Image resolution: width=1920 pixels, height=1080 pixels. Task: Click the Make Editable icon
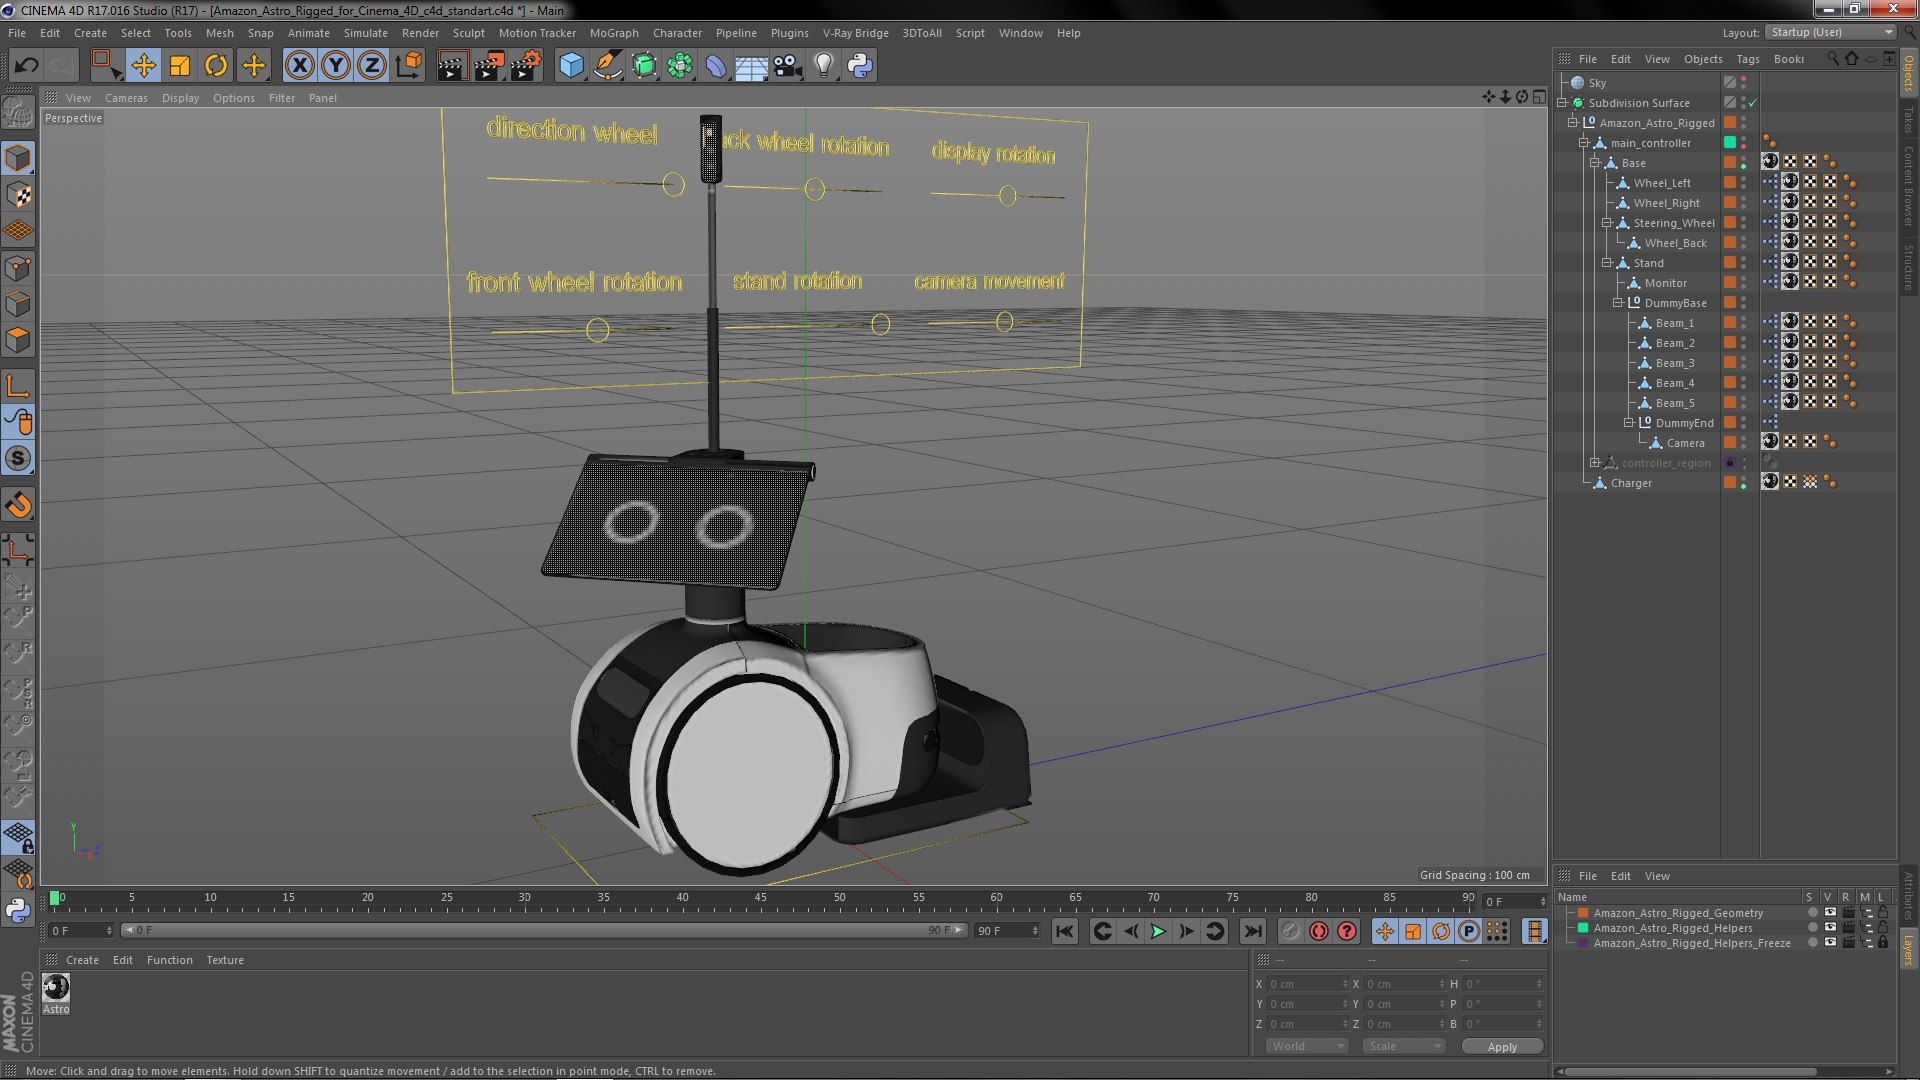pos(18,112)
